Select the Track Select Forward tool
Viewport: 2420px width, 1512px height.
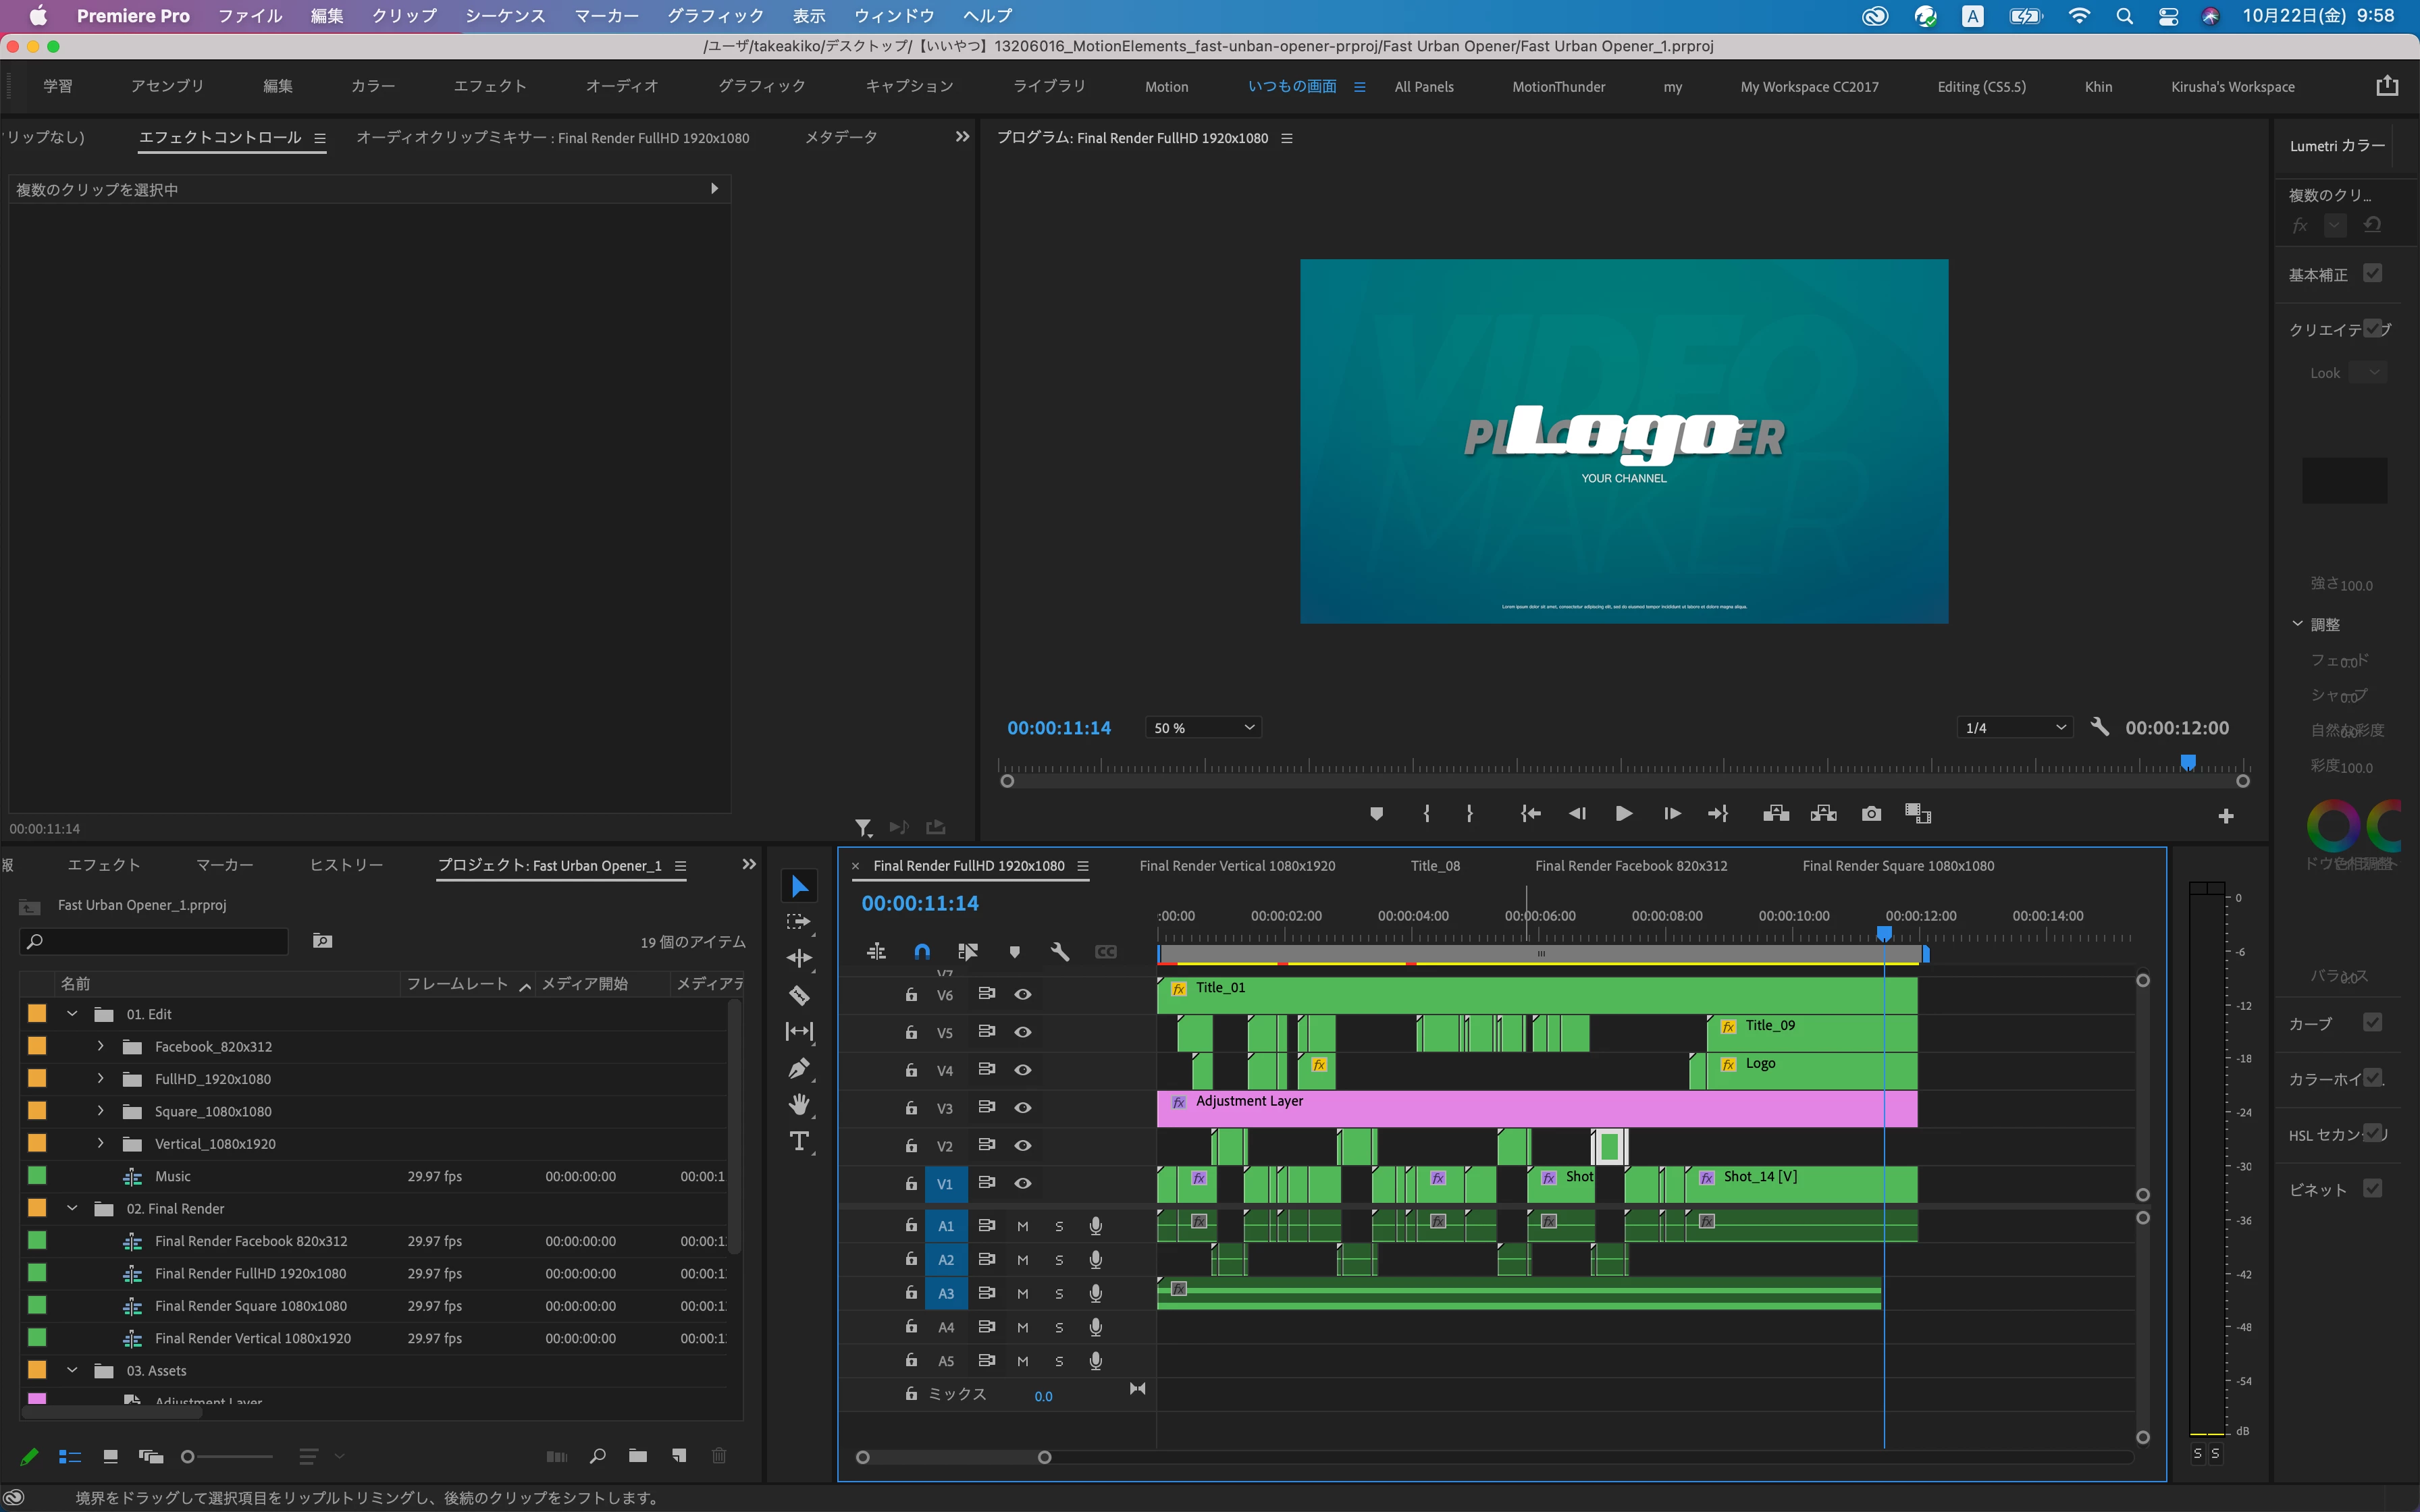(x=798, y=922)
